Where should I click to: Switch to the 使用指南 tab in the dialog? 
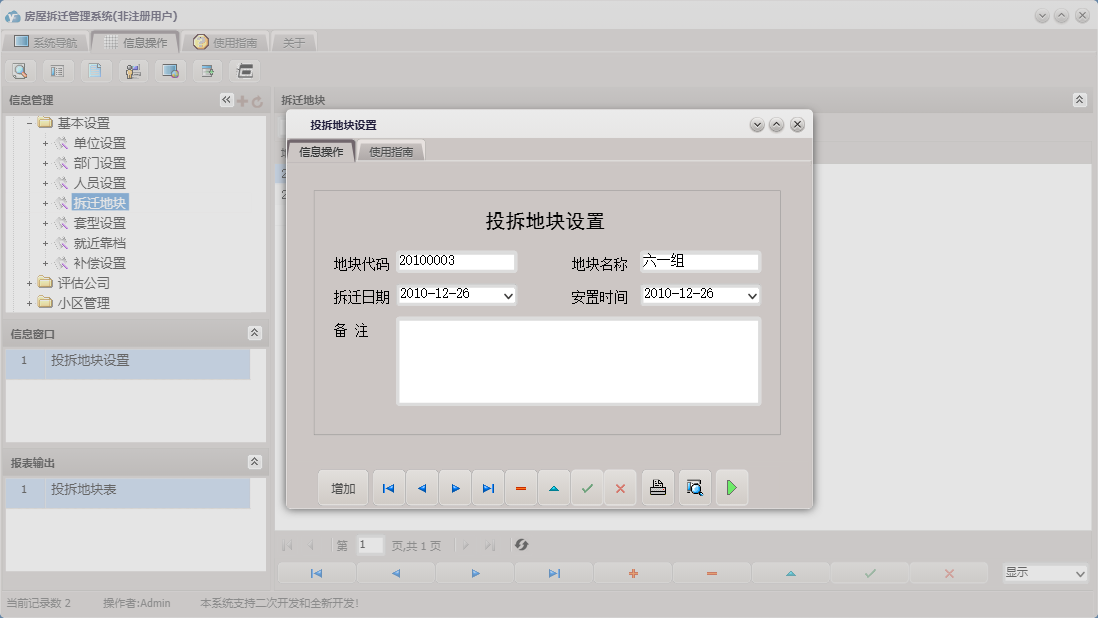click(x=392, y=150)
